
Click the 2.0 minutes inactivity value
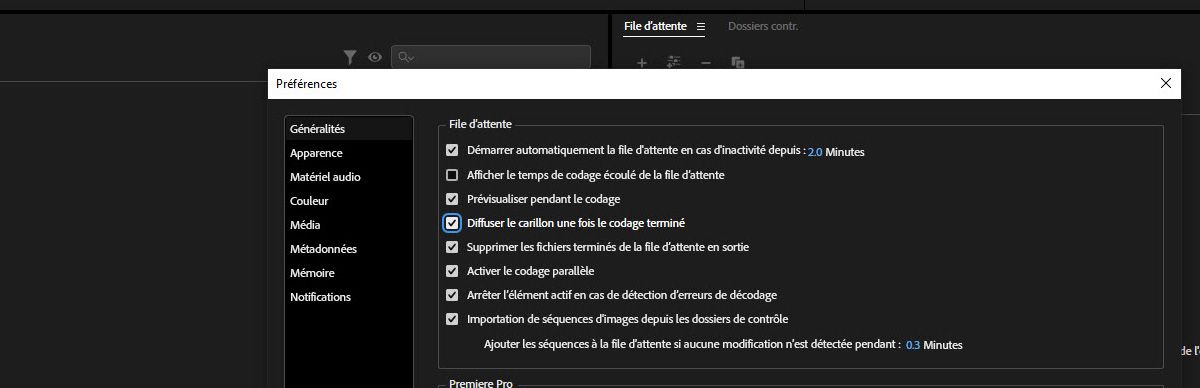(815, 152)
